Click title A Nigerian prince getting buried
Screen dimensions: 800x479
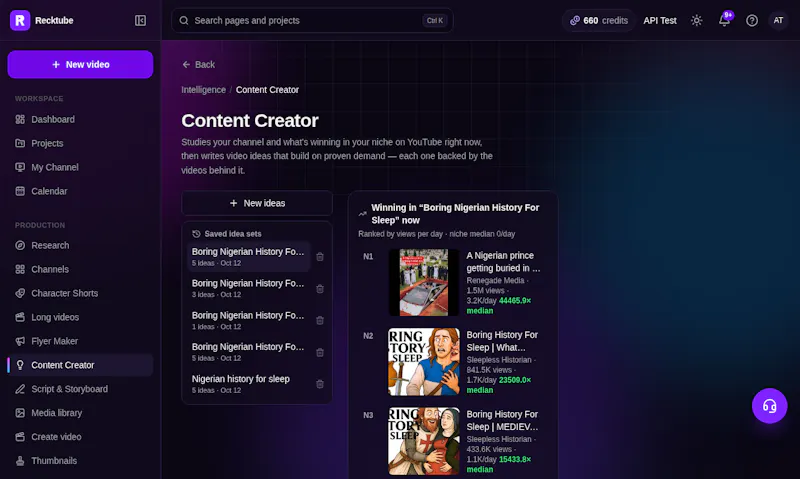(x=503, y=262)
